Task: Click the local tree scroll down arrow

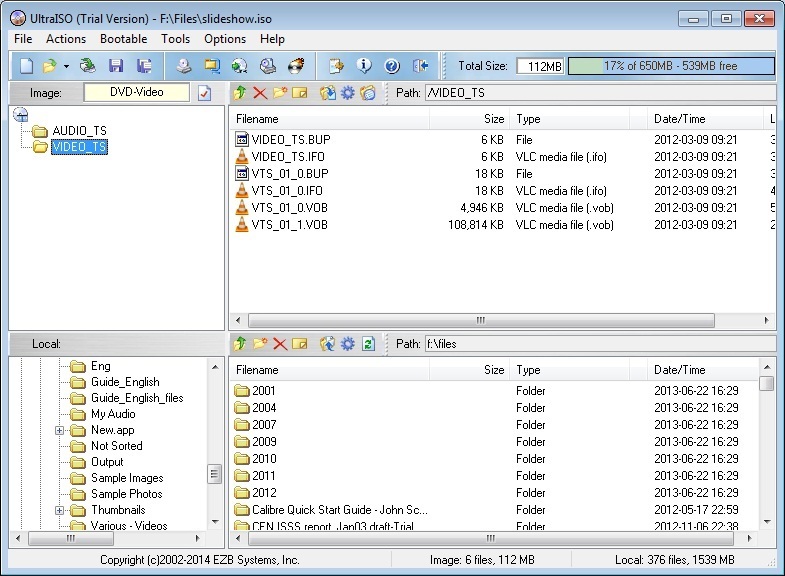Action: [215, 522]
